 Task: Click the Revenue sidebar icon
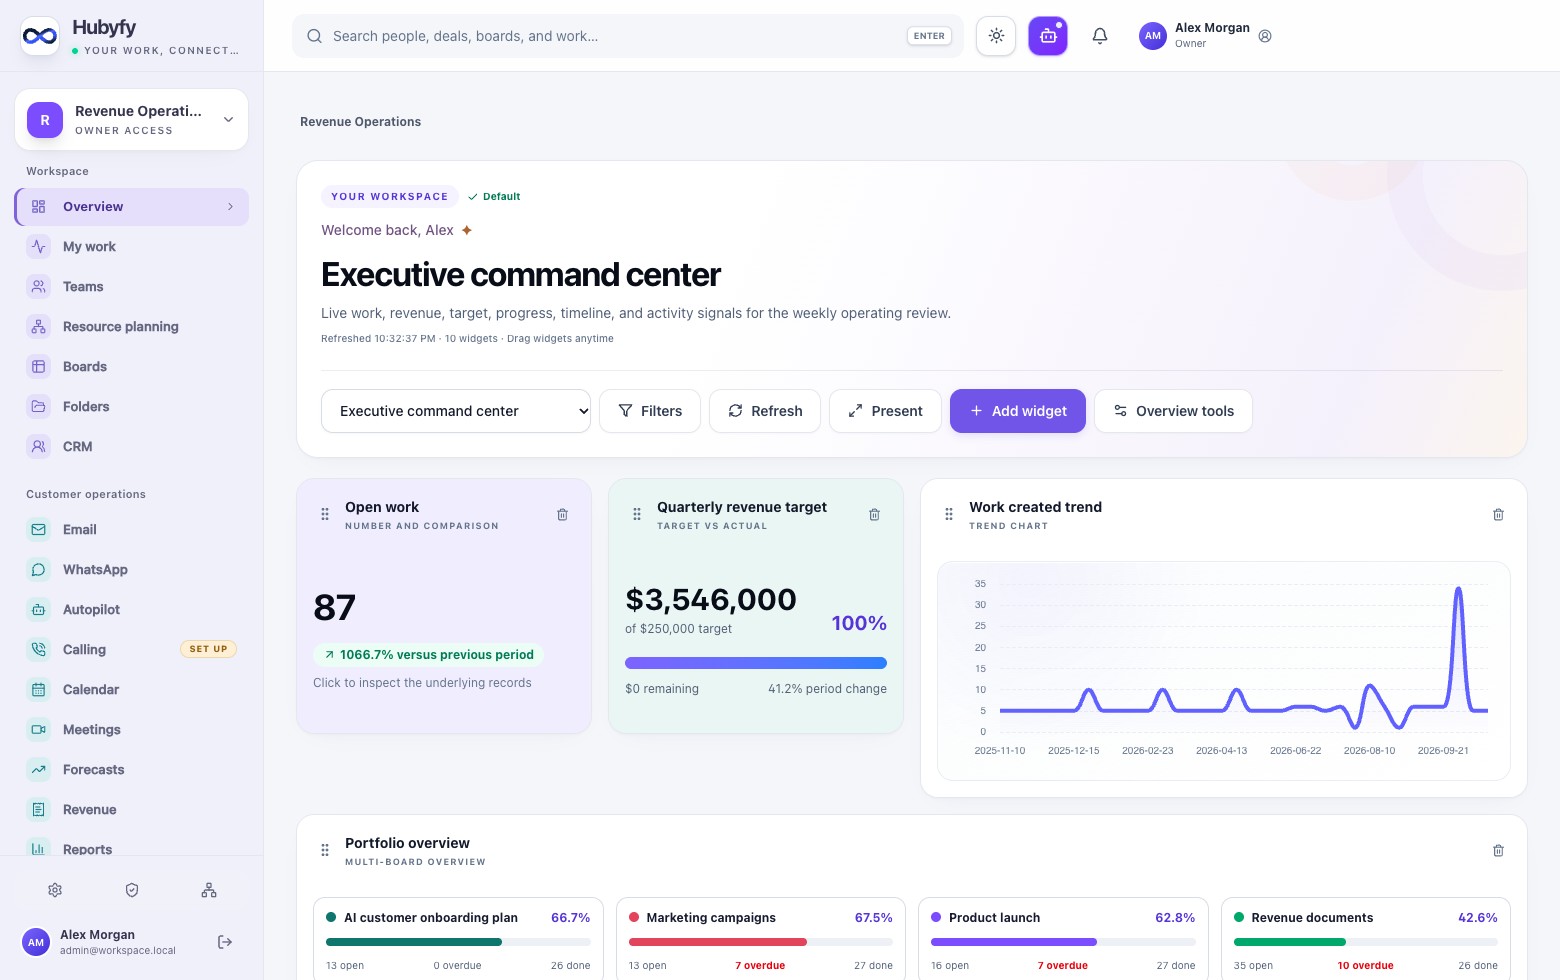(x=38, y=810)
